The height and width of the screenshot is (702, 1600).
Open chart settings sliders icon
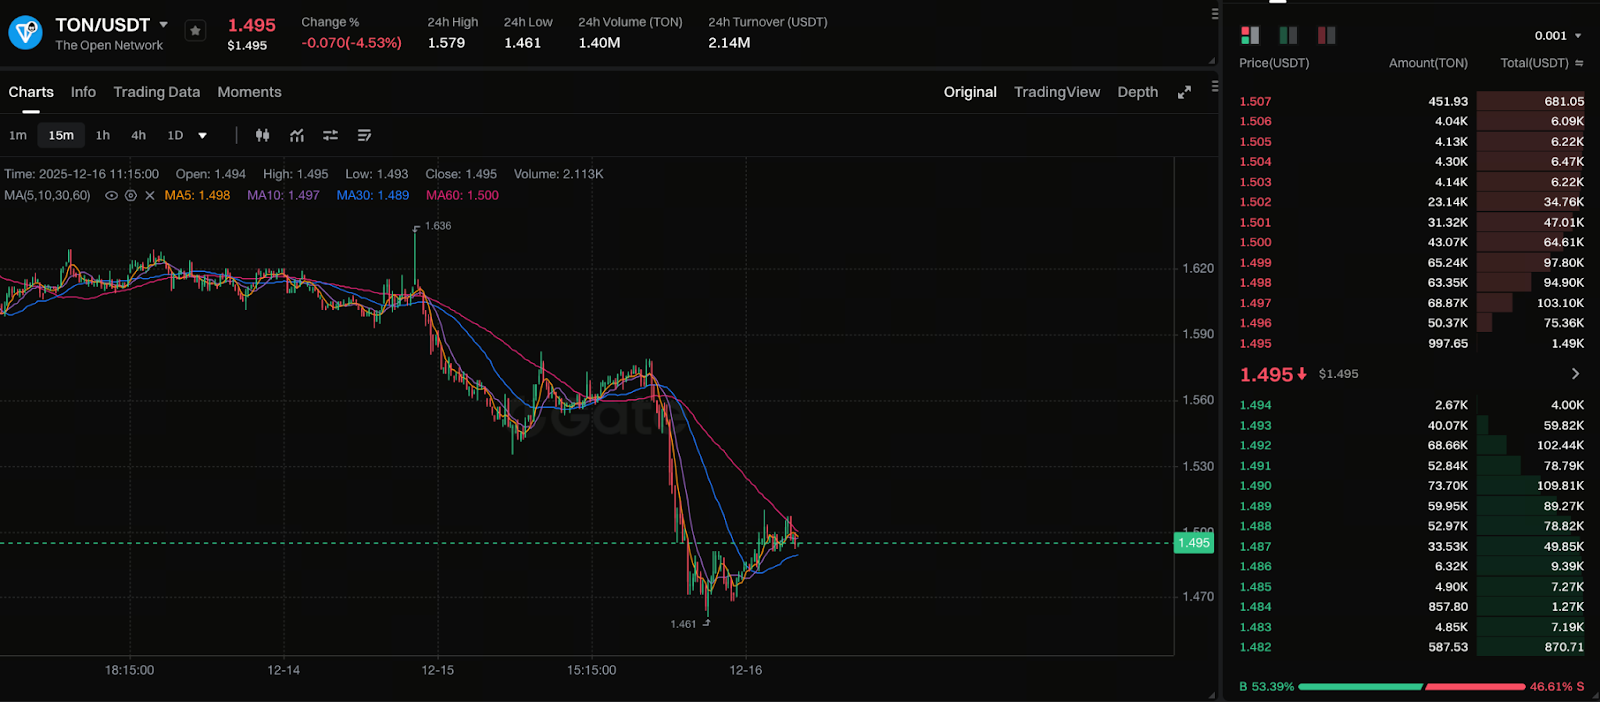tap(330, 135)
